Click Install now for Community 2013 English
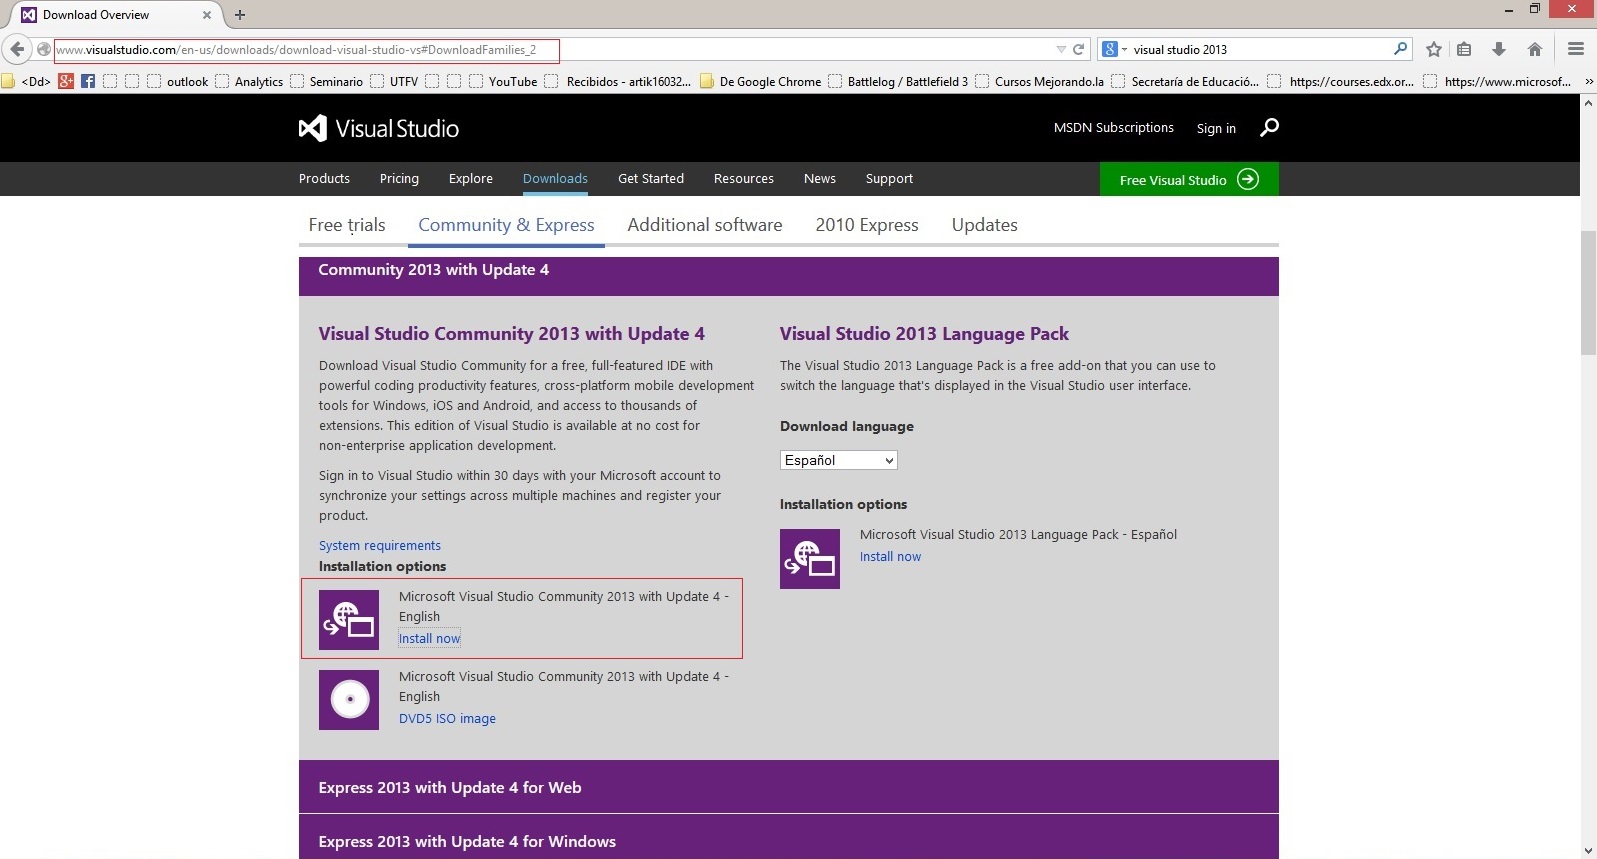 (430, 638)
